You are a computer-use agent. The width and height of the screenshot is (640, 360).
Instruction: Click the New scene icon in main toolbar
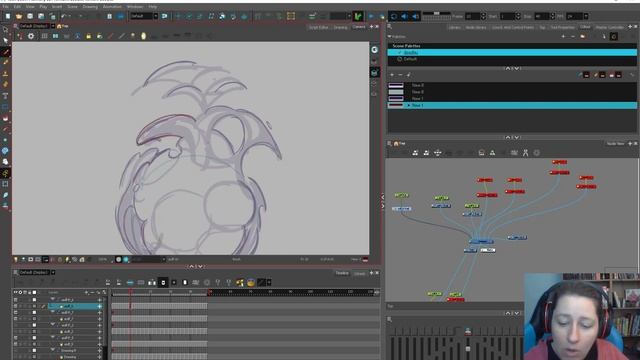point(8,16)
